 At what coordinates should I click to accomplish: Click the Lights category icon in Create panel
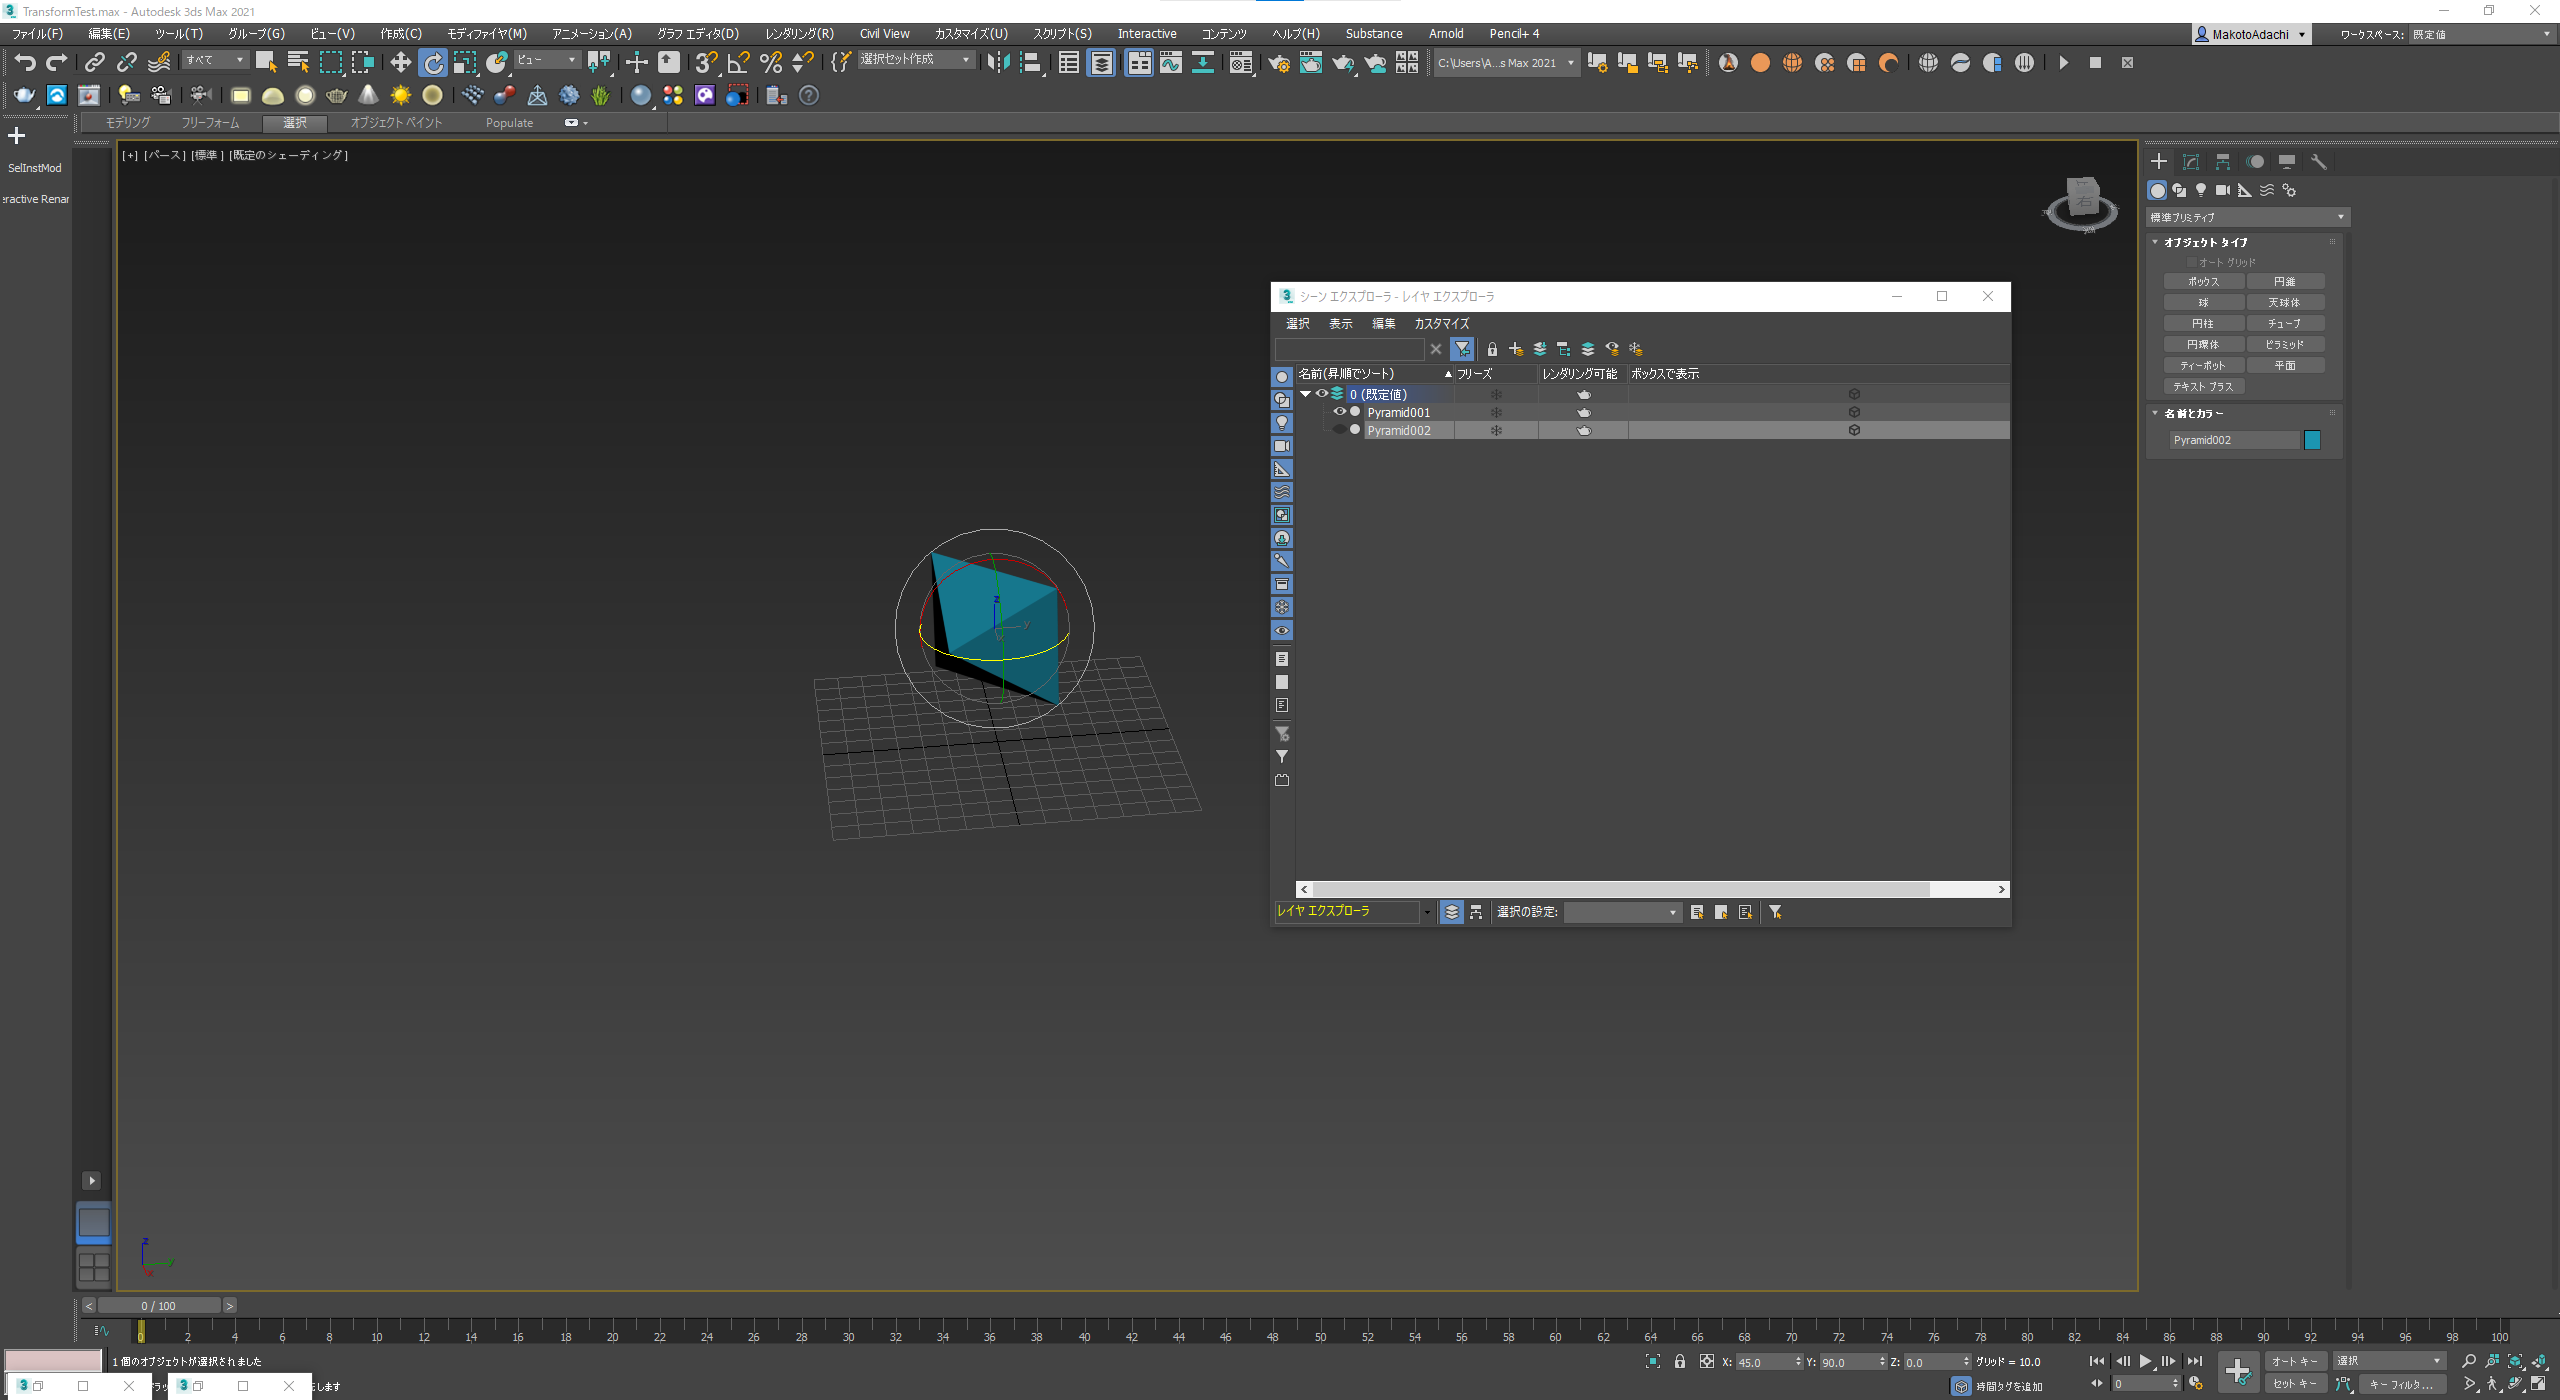pos(2201,190)
